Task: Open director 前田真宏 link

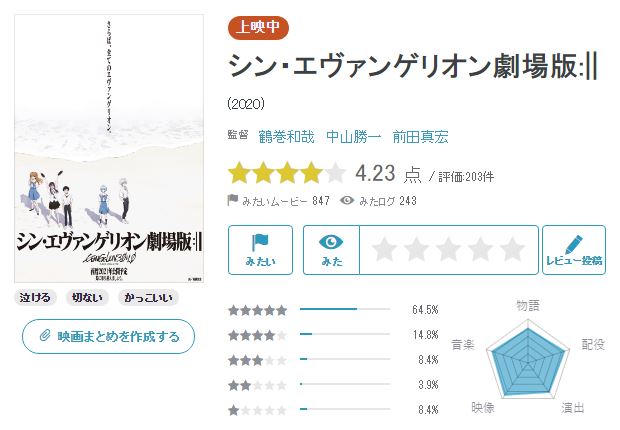Action: pyautogui.click(x=422, y=137)
